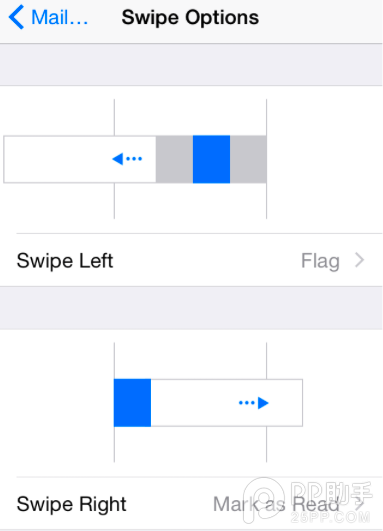
Task: Go back to Mail settings
Action: pos(48,17)
